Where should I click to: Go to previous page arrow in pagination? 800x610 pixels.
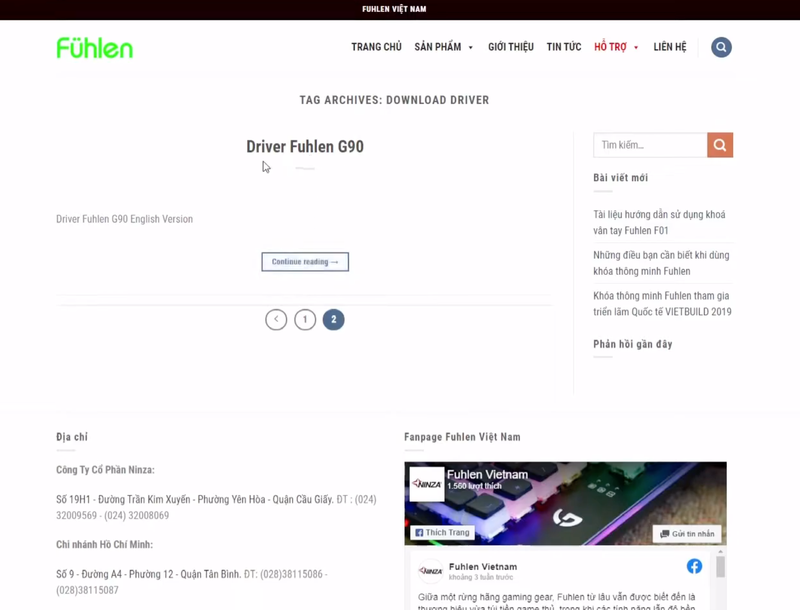tap(276, 320)
